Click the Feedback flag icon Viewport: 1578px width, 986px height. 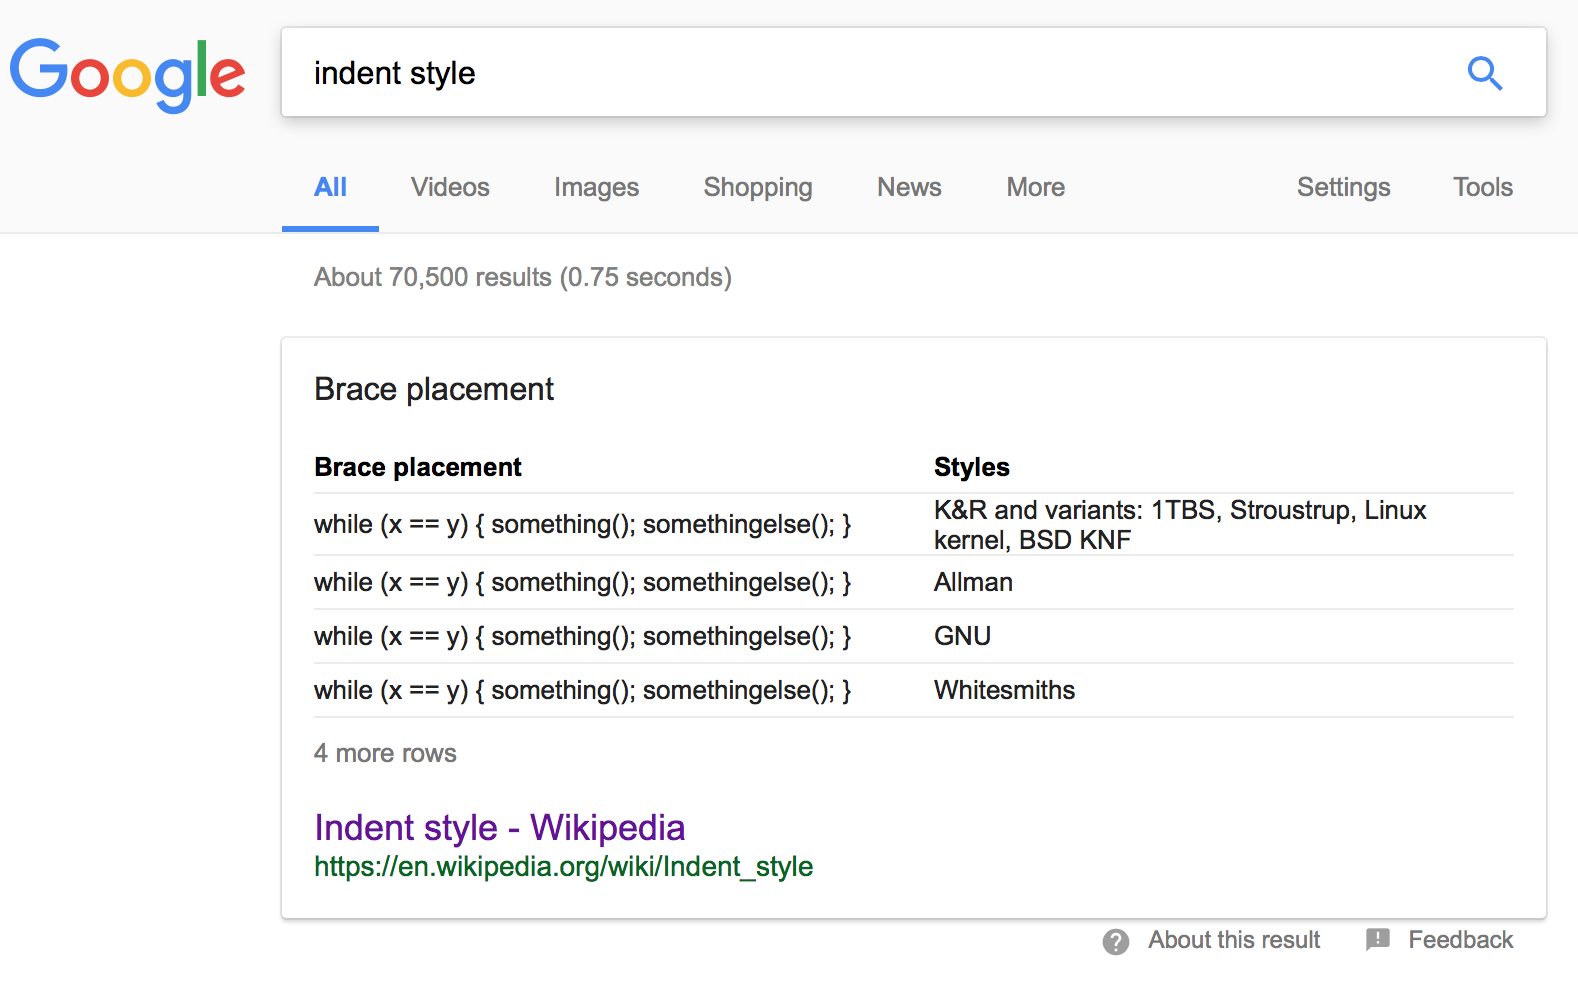coord(1378,939)
